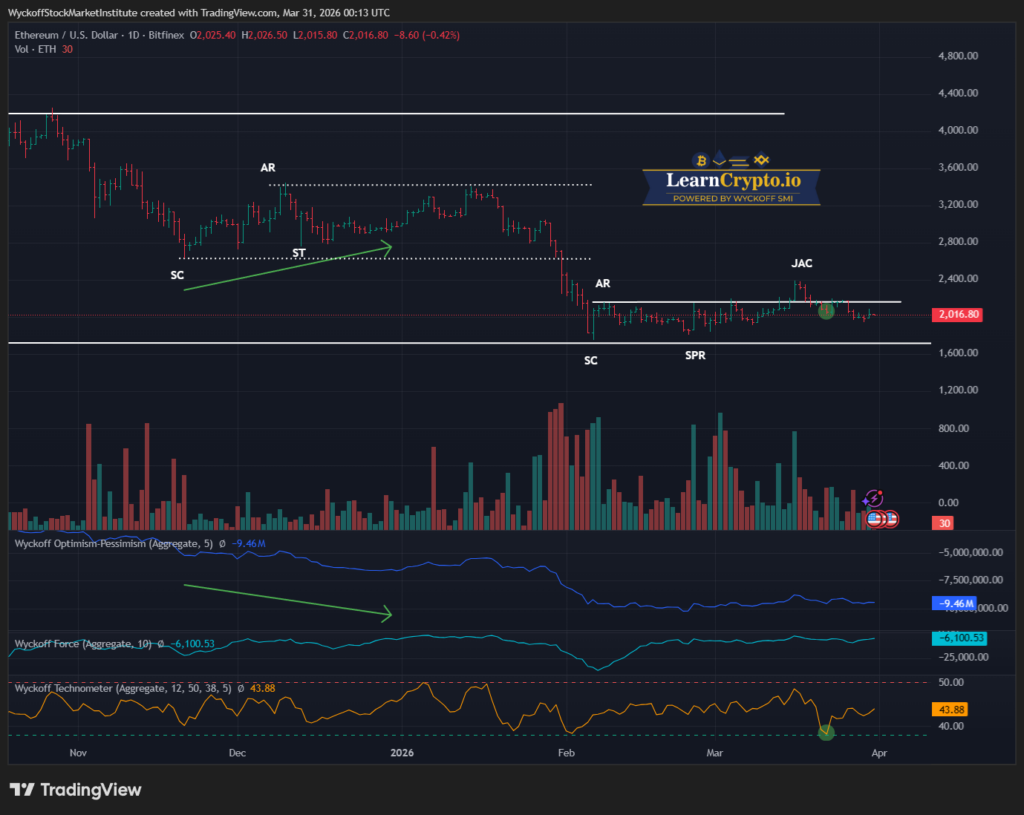1024x815 pixels.
Task: Click the crossed-pickaxes icon in the LearnCrypto banner
Action: tap(760, 159)
